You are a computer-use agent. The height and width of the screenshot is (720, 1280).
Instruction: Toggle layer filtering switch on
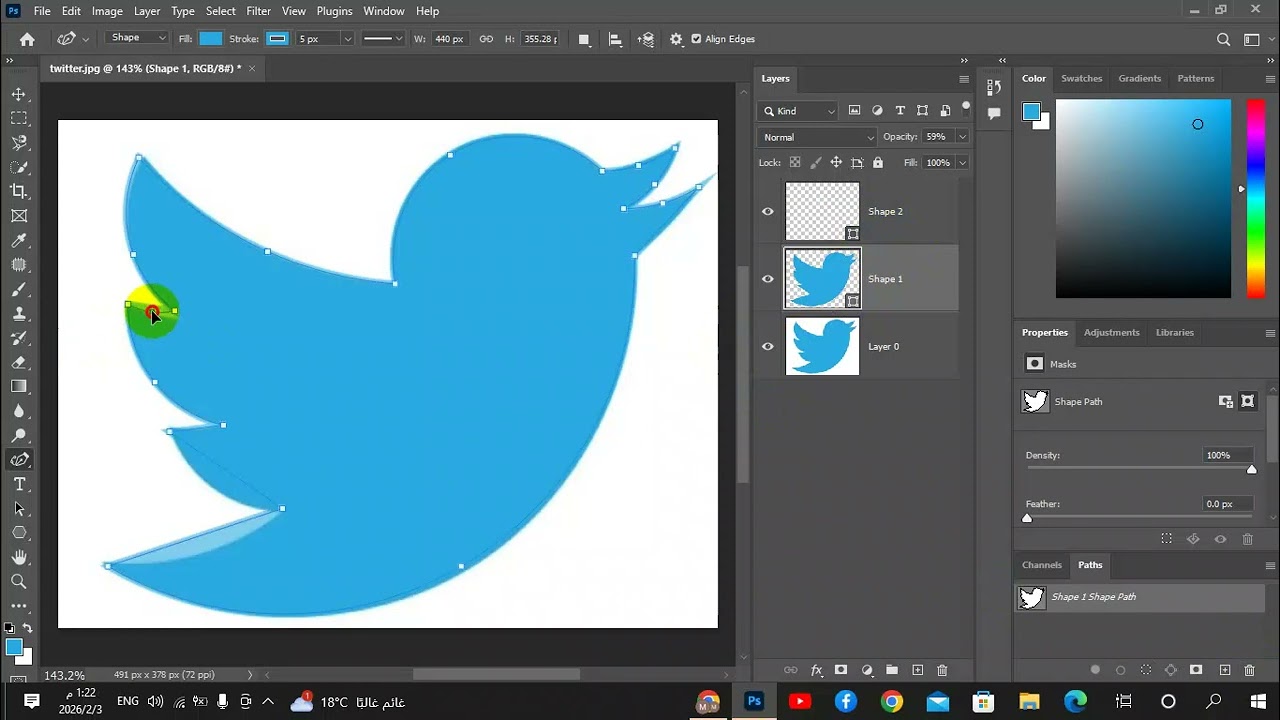point(966,107)
